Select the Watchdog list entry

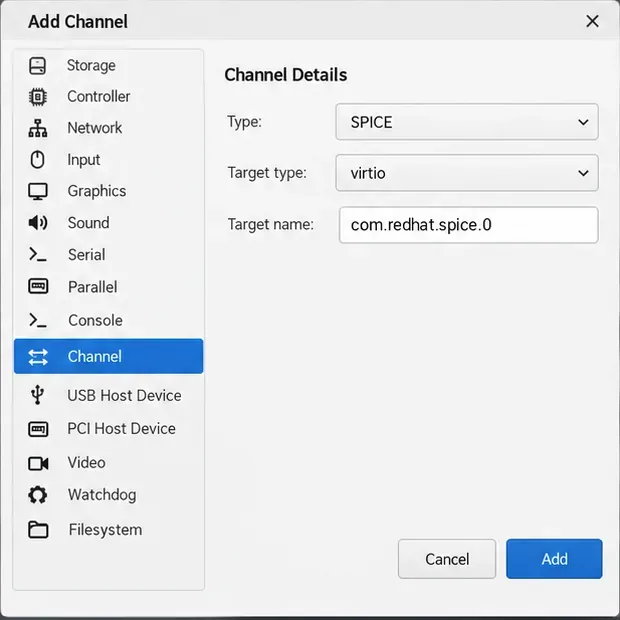point(108,495)
